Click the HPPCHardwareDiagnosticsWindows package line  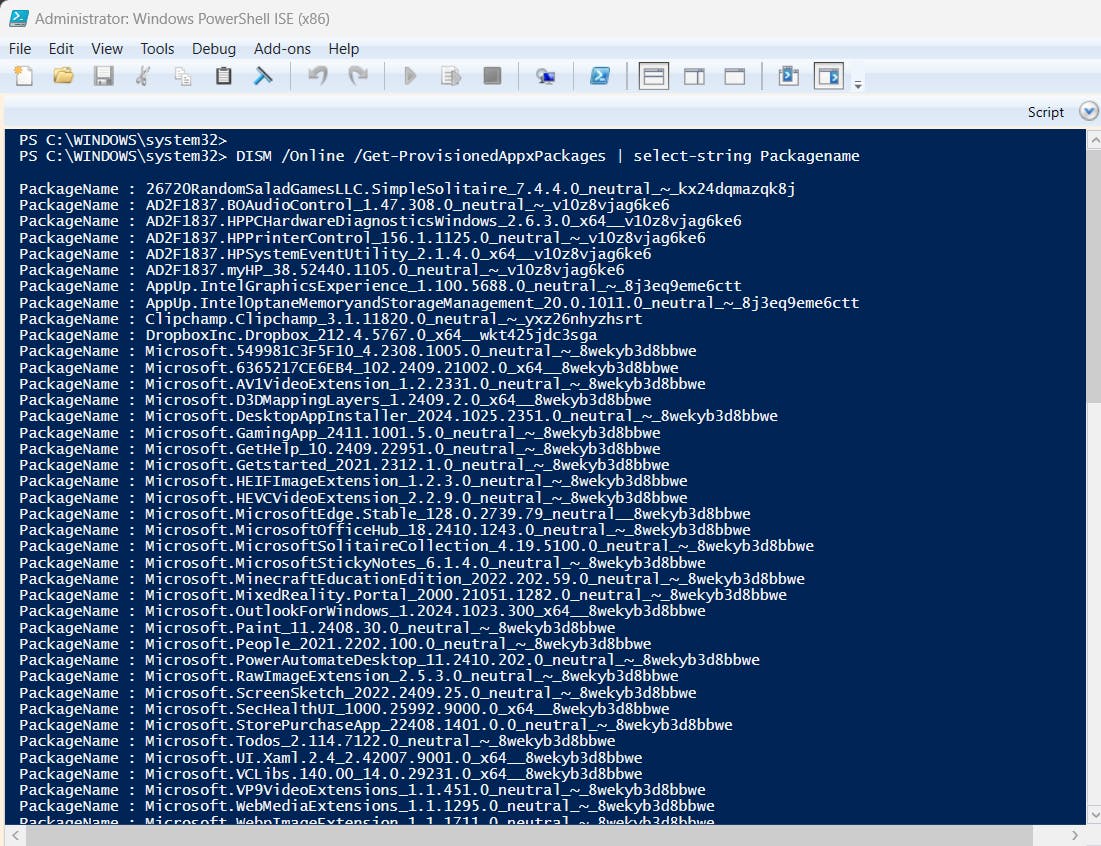pos(380,221)
